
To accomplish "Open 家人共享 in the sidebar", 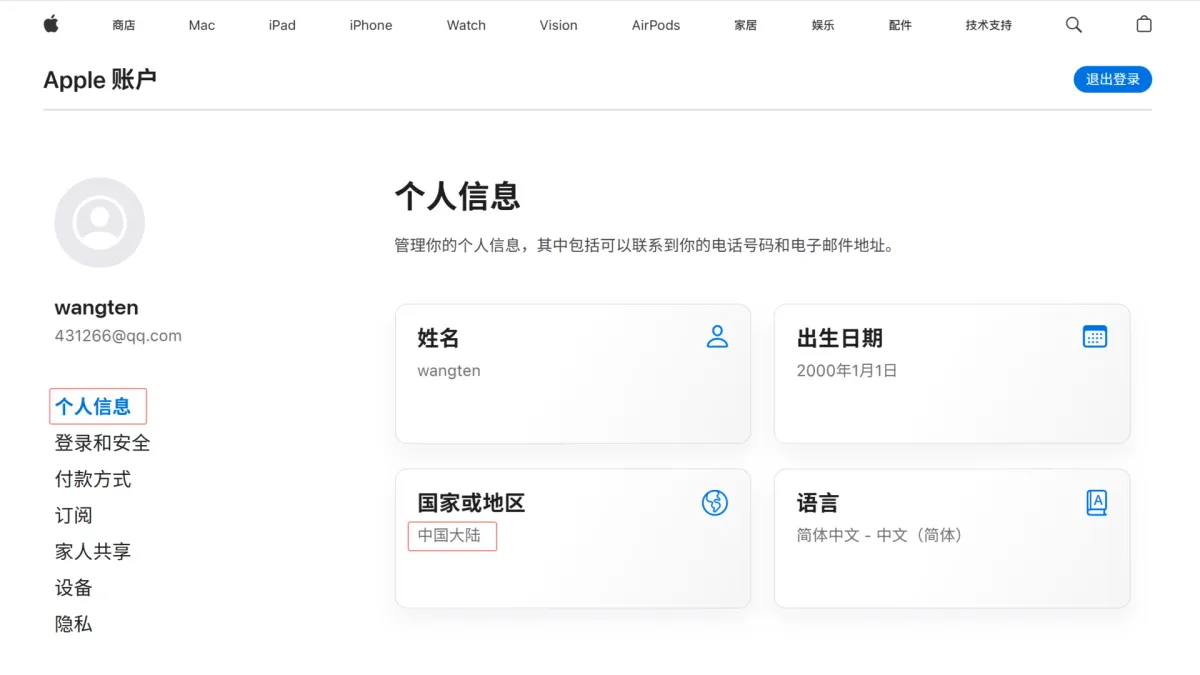I will pos(93,551).
